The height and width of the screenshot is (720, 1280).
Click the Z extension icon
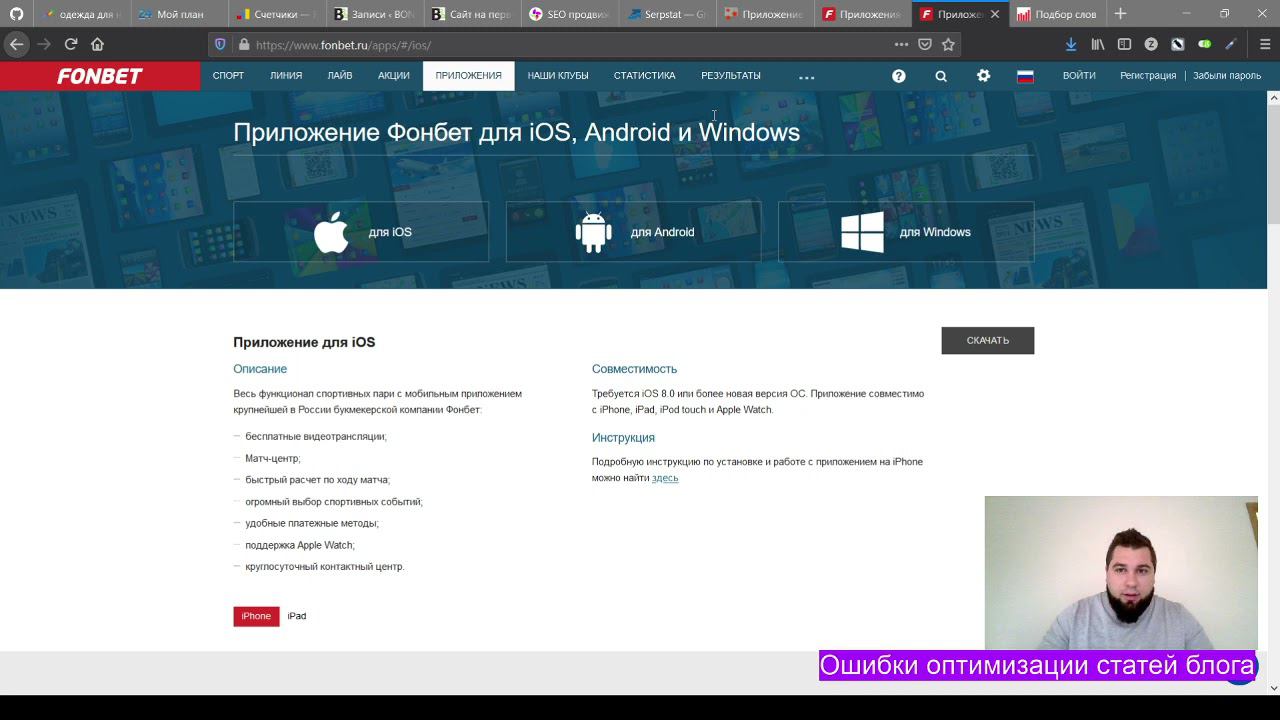[1151, 44]
